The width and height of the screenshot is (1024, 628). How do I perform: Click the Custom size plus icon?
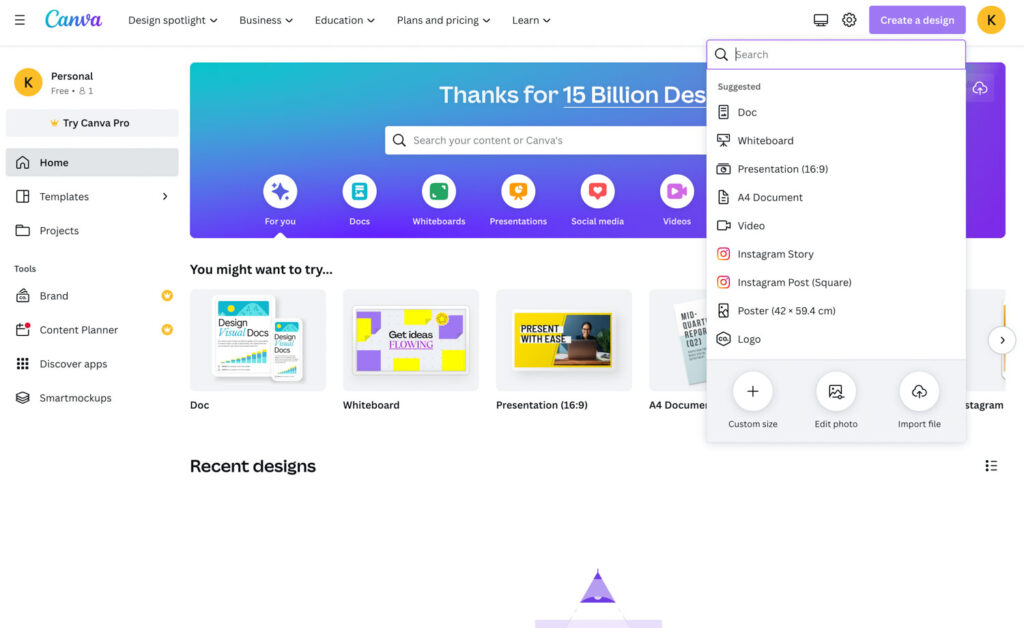tap(752, 392)
